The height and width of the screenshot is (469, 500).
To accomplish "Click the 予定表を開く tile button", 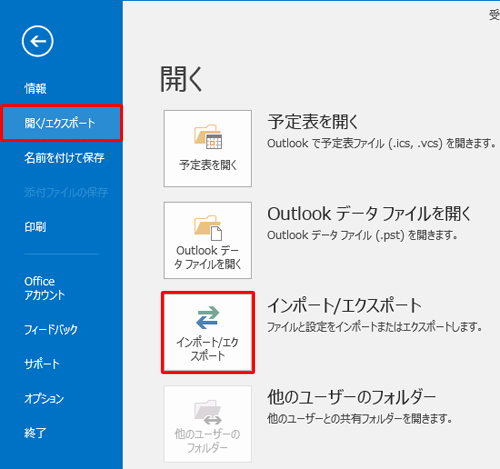I will point(208,149).
